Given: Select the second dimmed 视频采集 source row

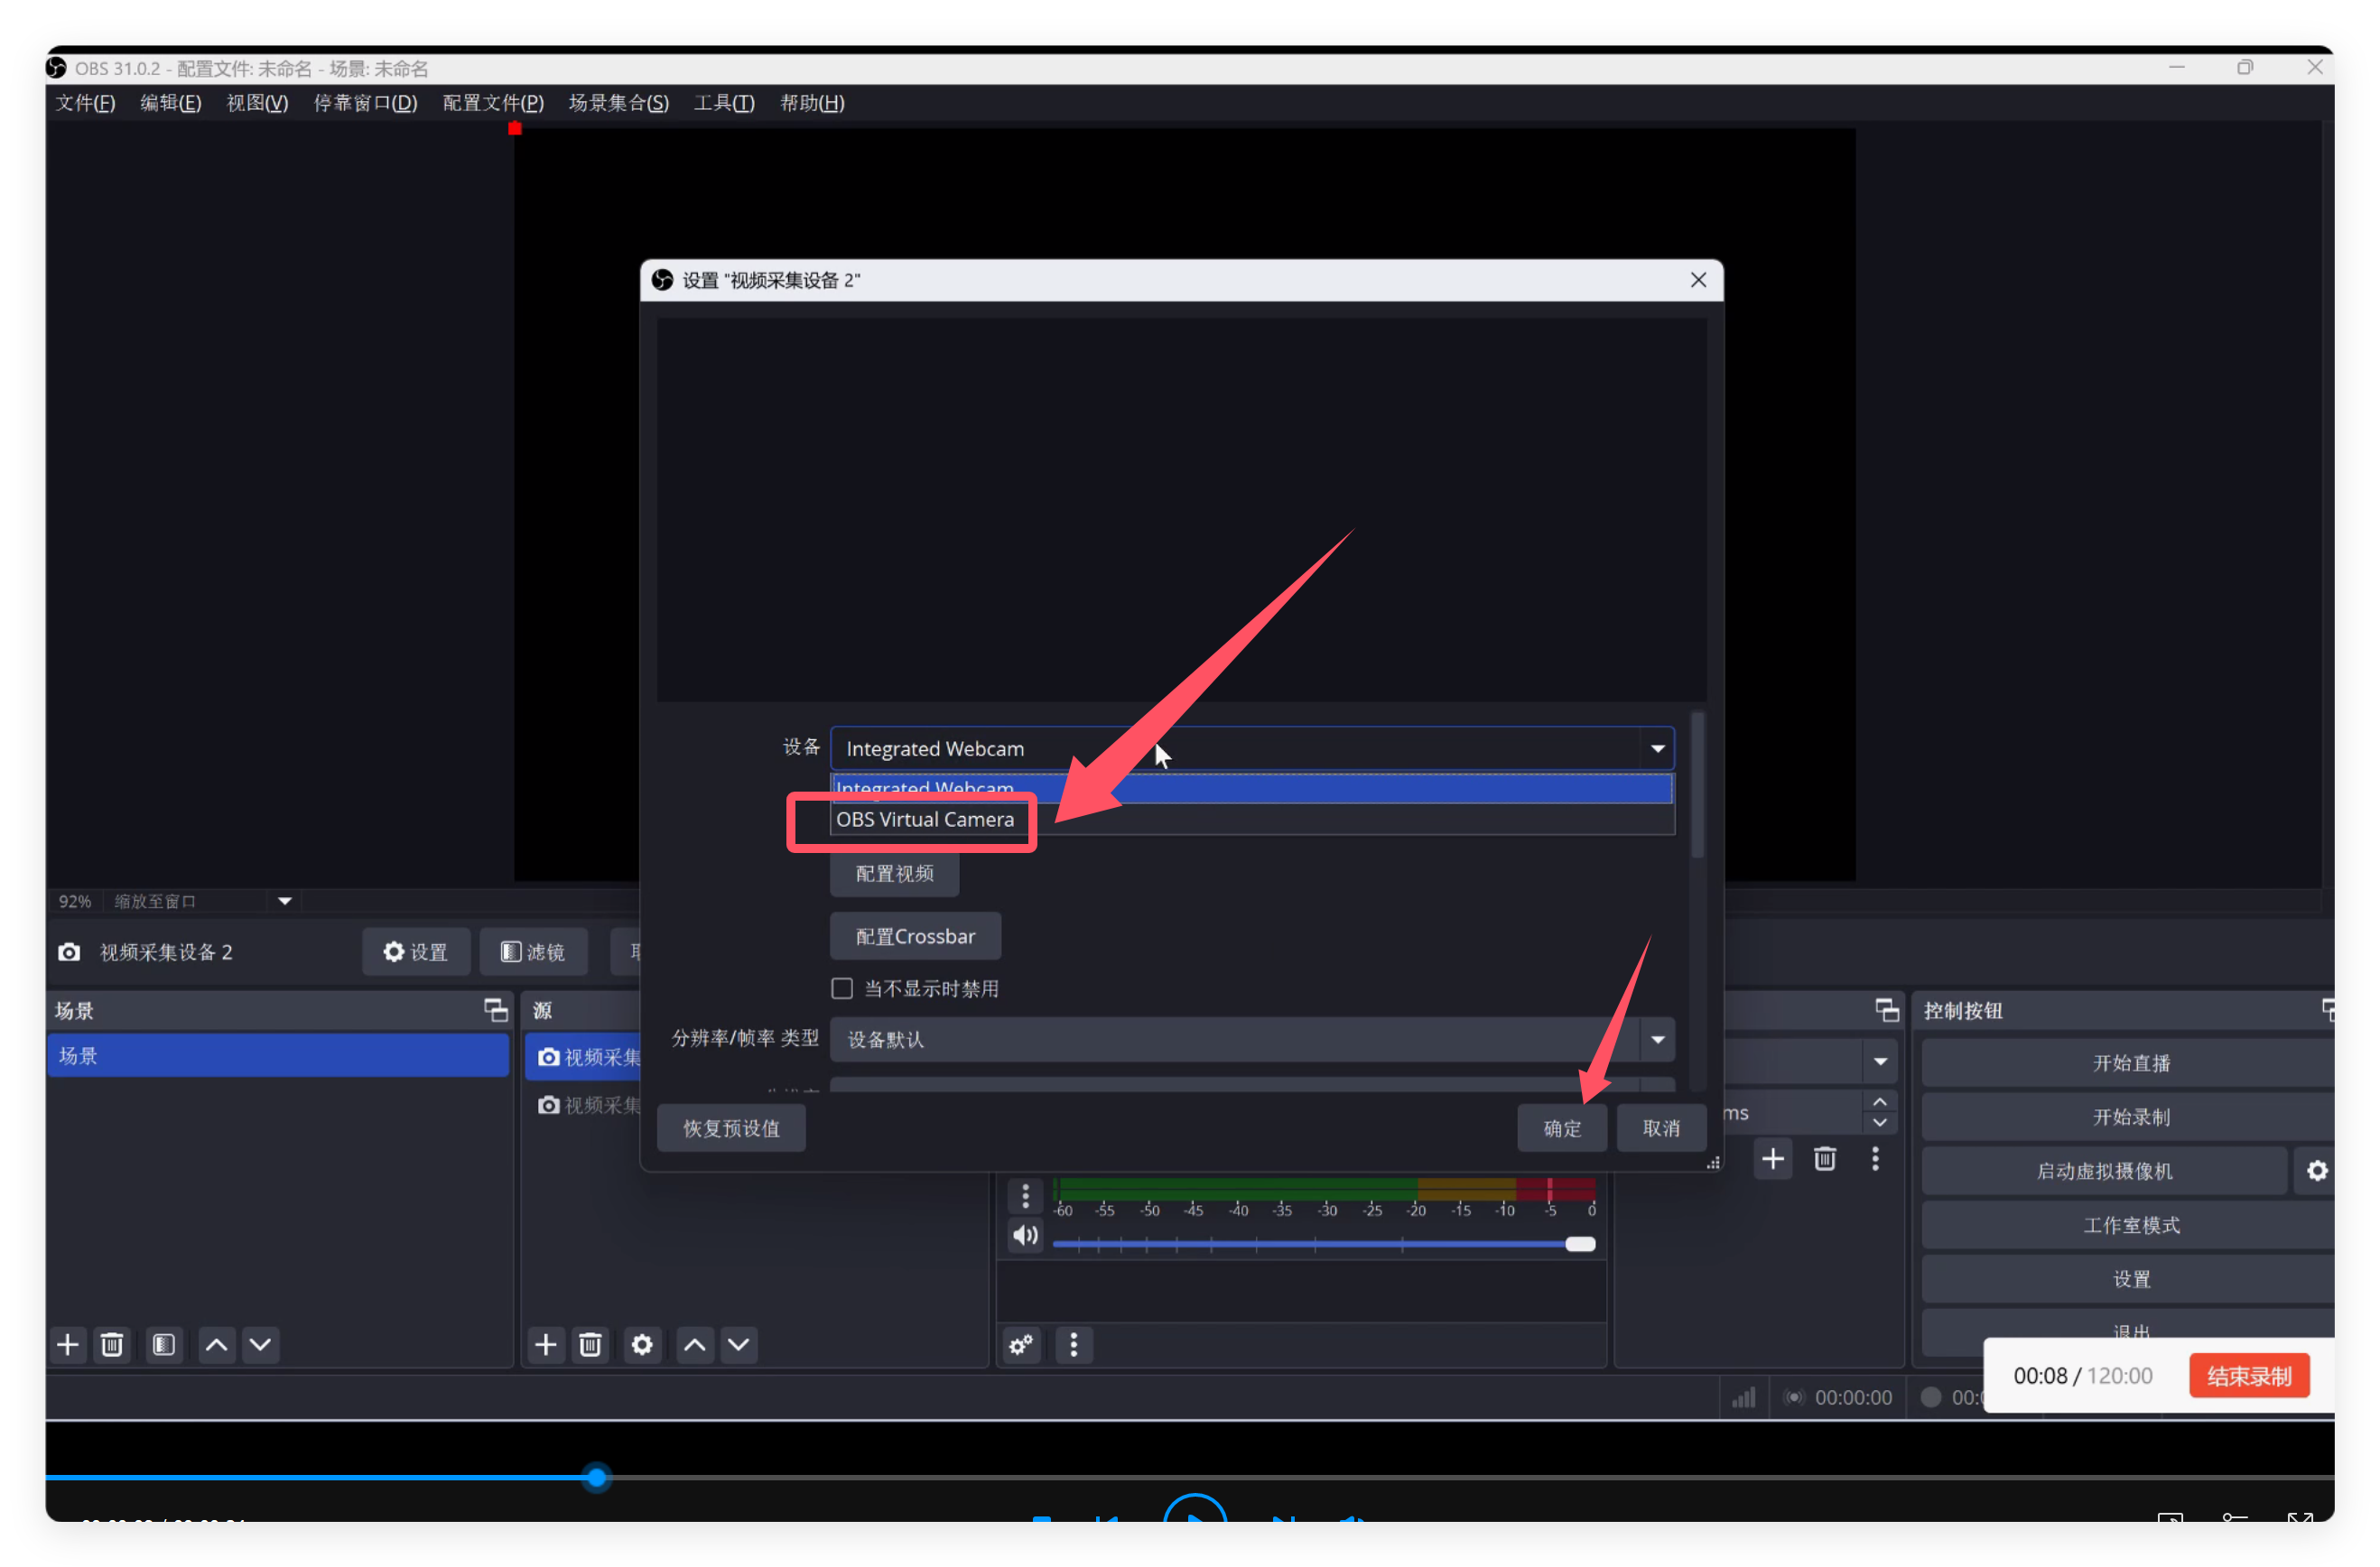Looking at the screenshot, I should pyautogui.click(x=583, y=1105).
